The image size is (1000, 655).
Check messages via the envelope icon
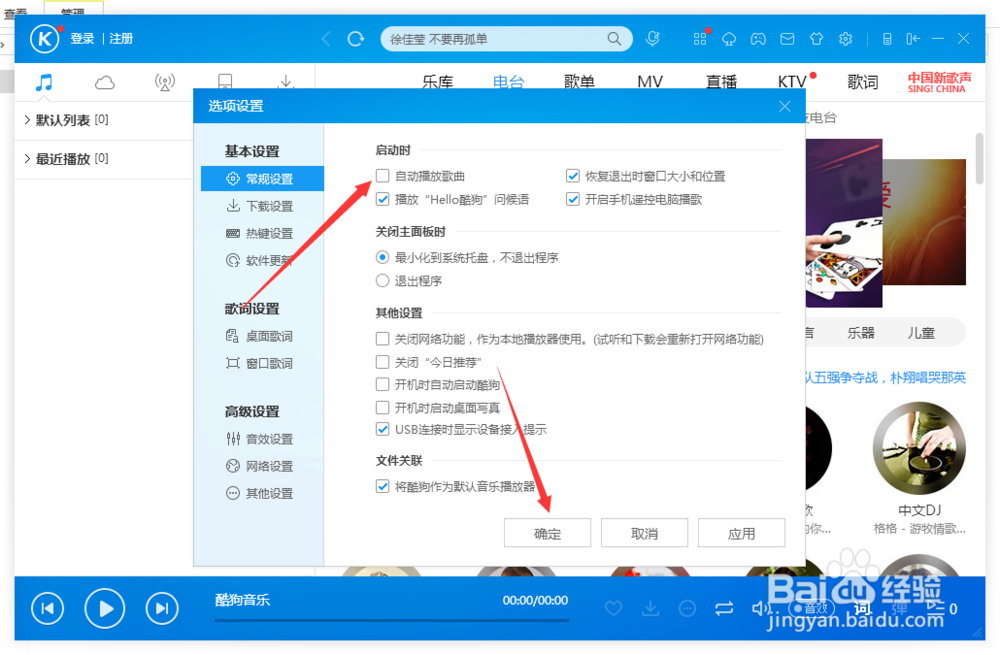click(x=787, y=38)
